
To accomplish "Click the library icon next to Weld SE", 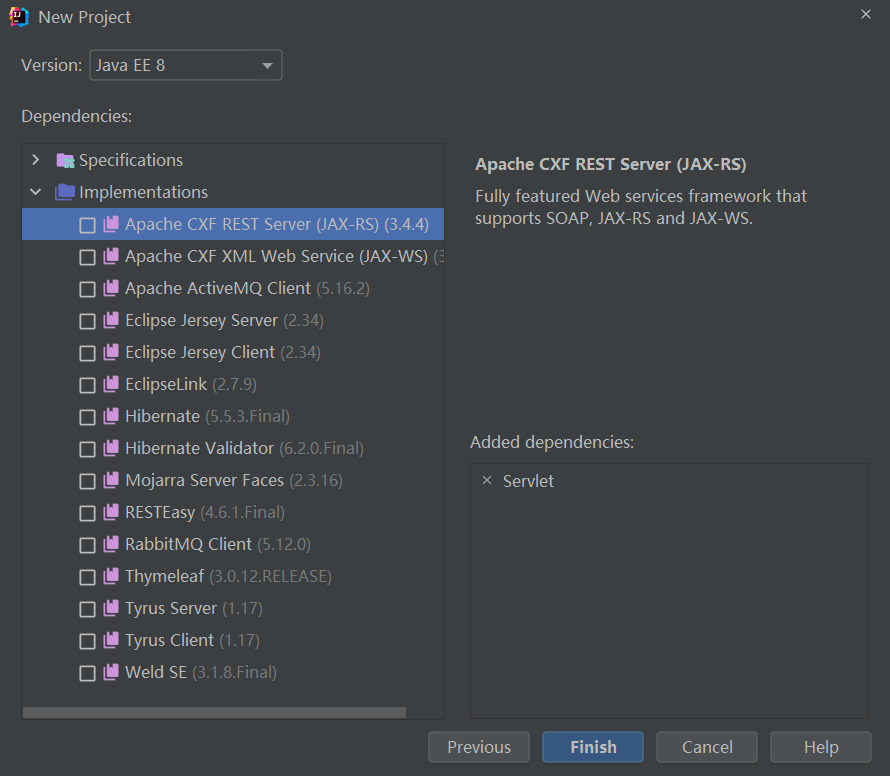I will click(111, 672).
